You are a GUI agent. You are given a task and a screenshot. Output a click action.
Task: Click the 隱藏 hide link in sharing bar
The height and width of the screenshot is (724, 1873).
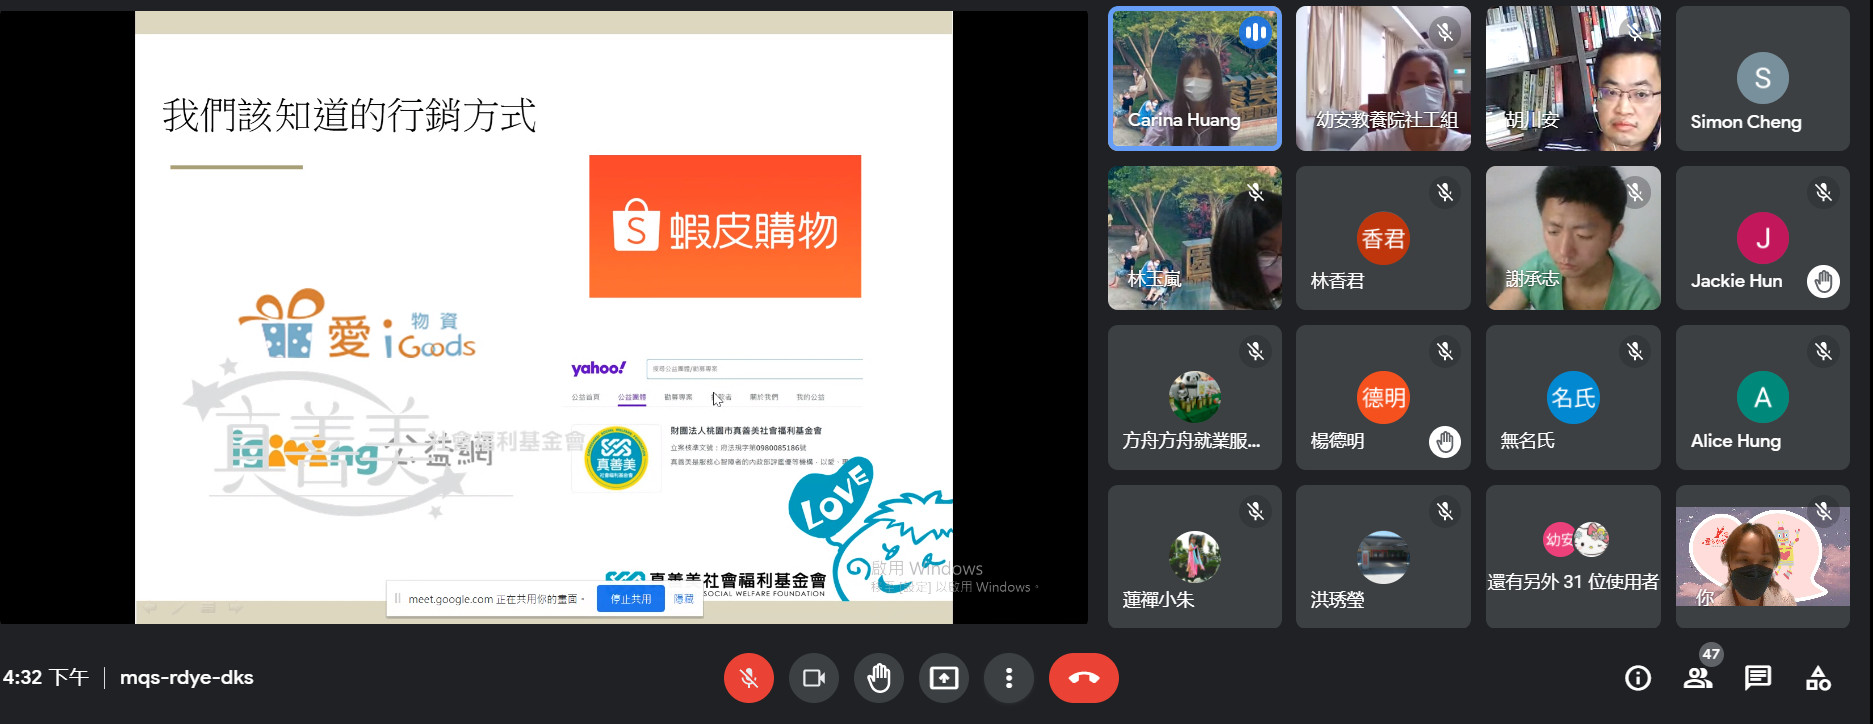[684, 599]
